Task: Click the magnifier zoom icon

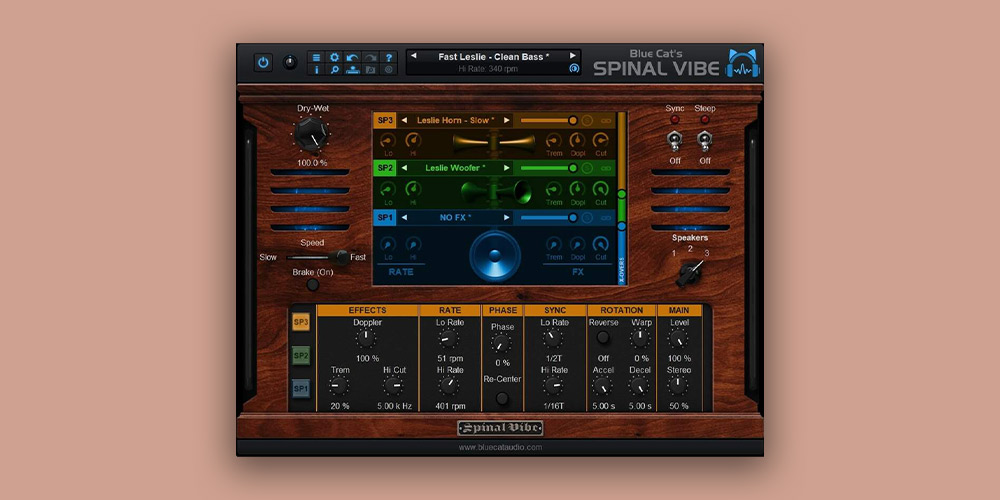Action: coord(334,70)
